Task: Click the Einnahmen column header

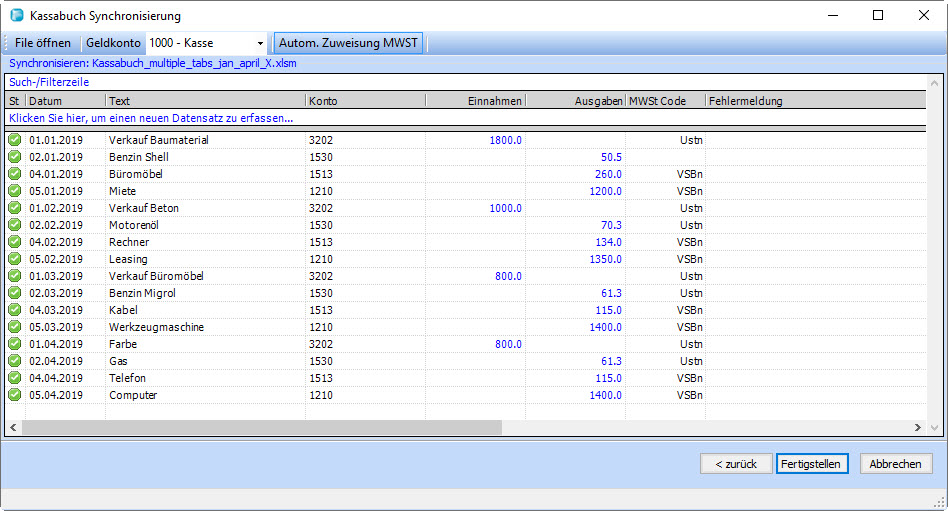Action: pyautogui.click(x=475, y=101)
